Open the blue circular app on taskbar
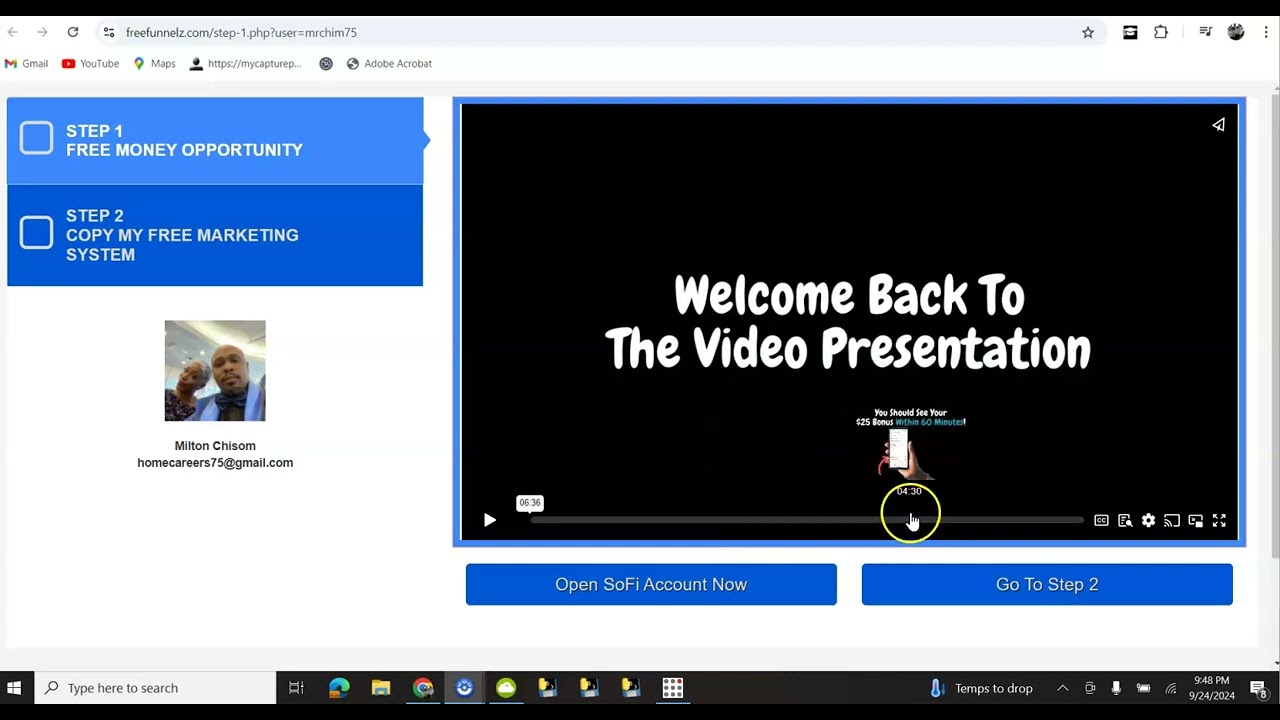Viewport: 1280px width, 720px height. pyautogui.click(x=464, y=688)
